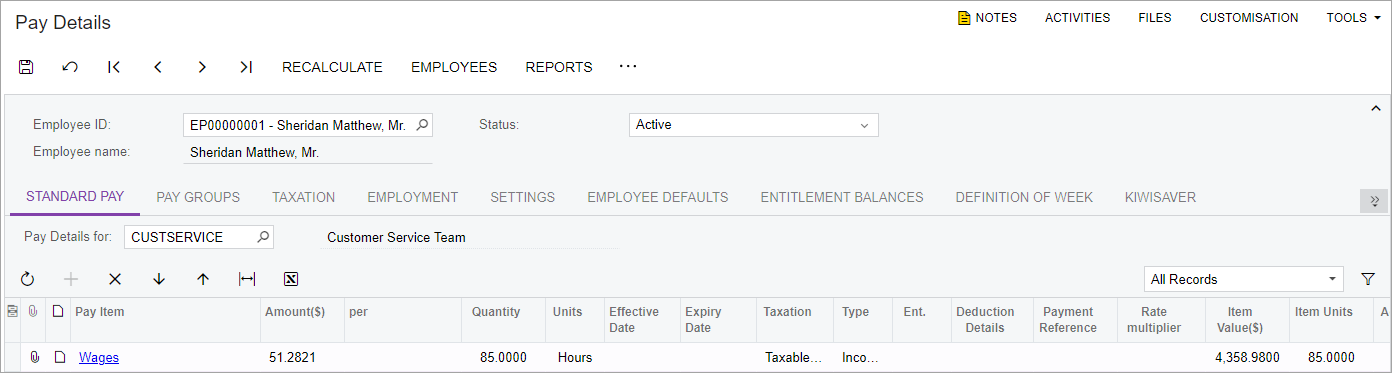Click the Save disk icon
This screenshot has width=1392, height=373.
[x=27, y=67]
